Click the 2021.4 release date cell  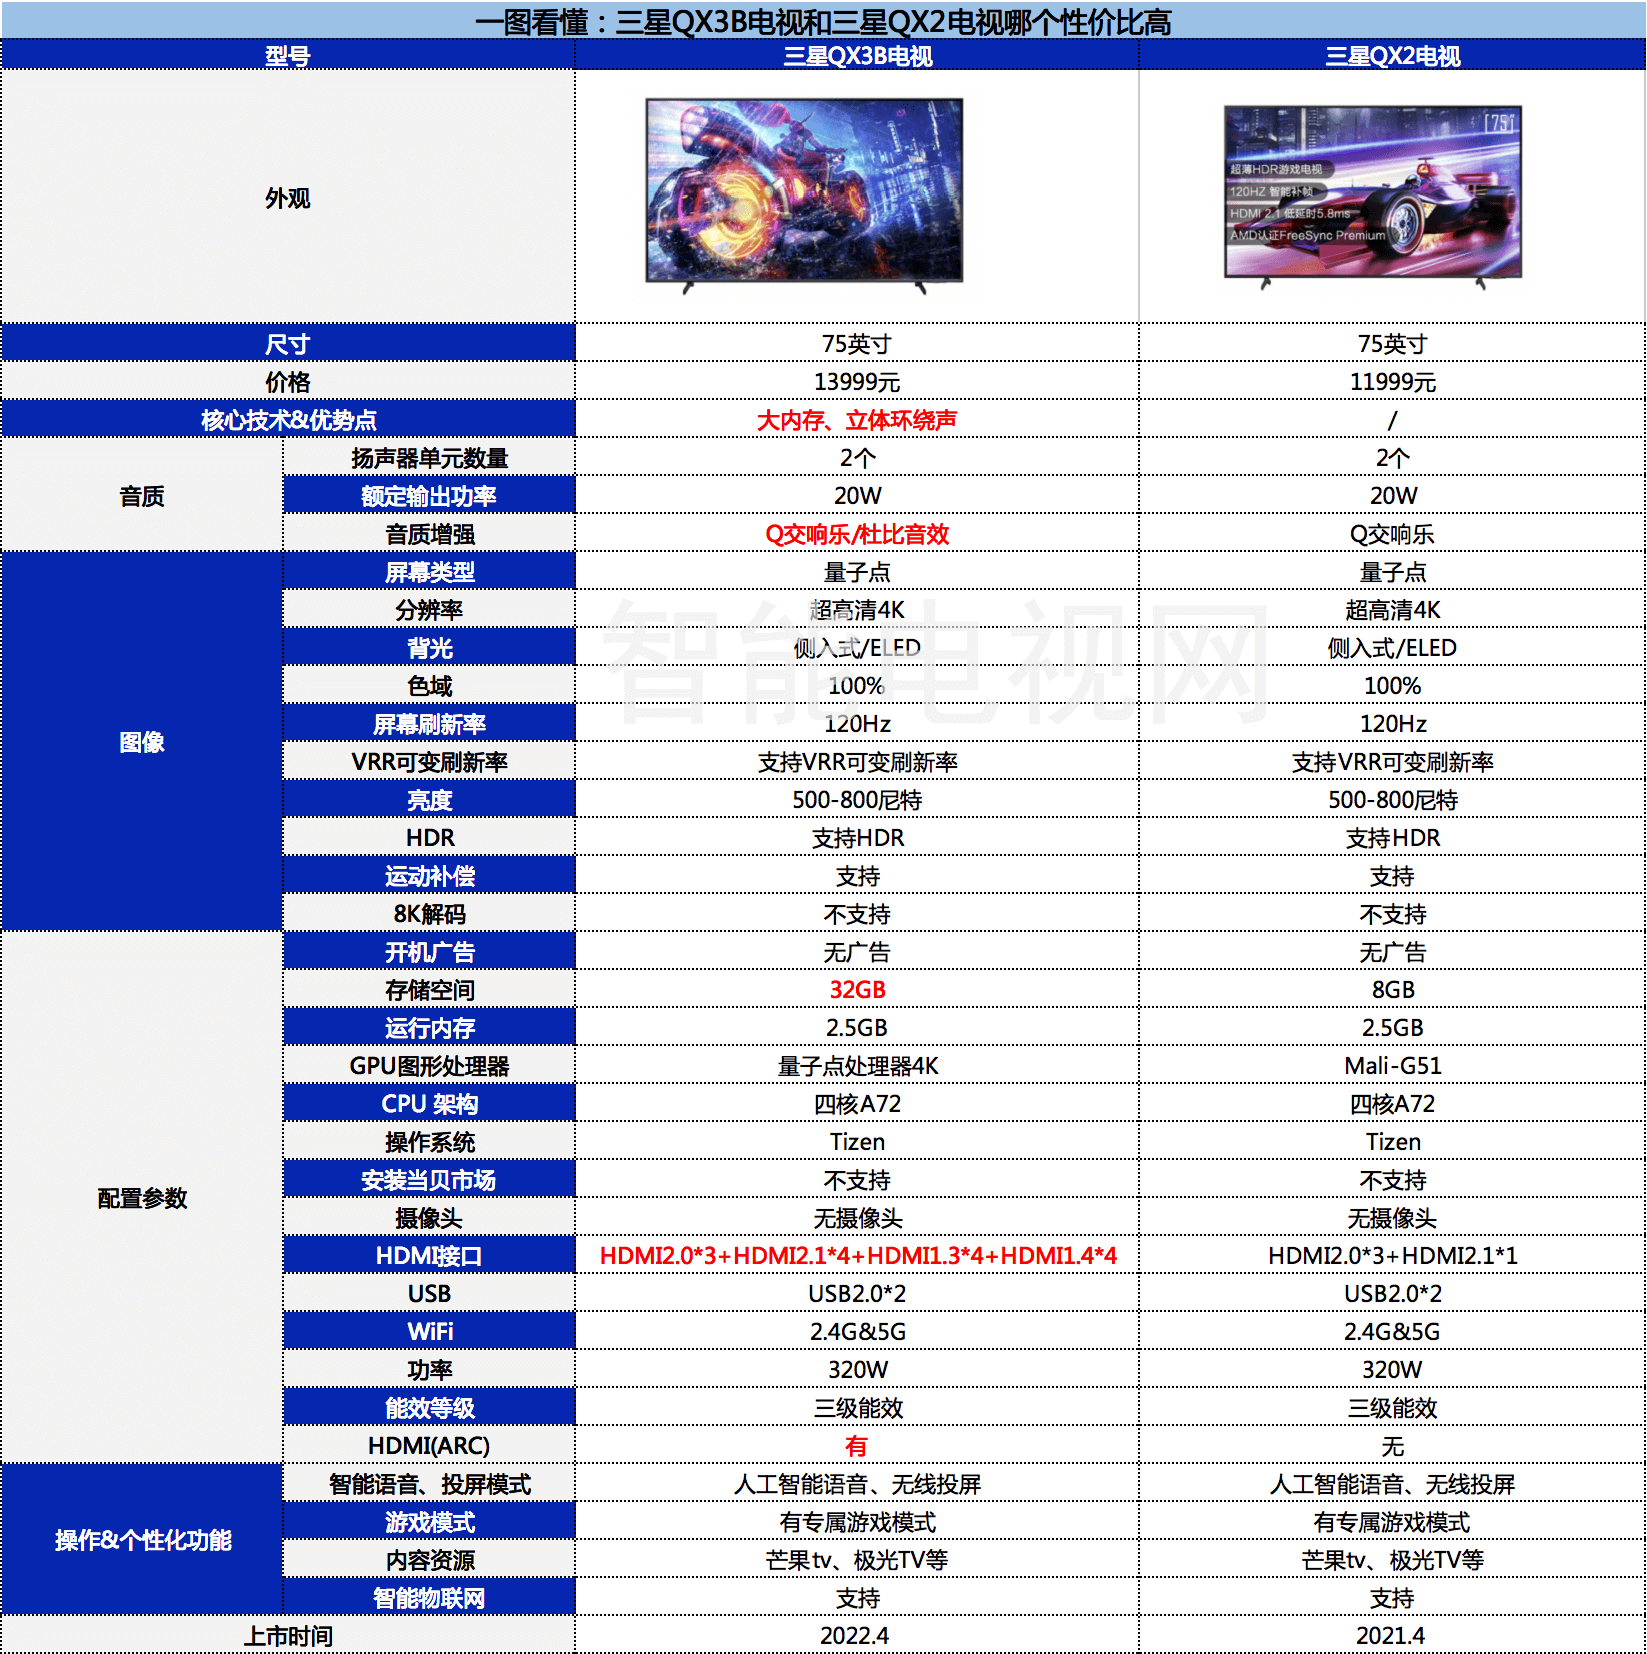(x=1392, y=1636)
